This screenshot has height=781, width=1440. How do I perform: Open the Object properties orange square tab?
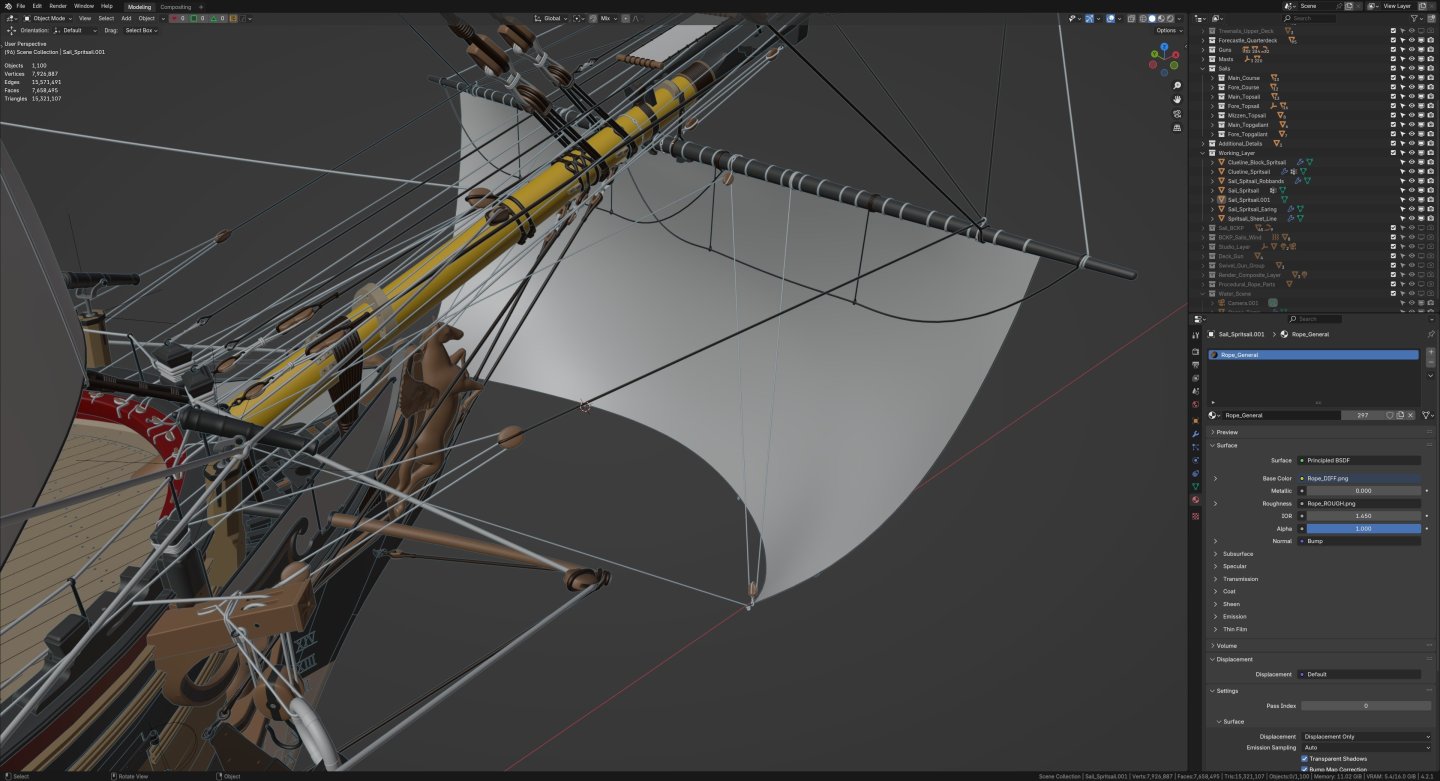(x=1195, y=420)
